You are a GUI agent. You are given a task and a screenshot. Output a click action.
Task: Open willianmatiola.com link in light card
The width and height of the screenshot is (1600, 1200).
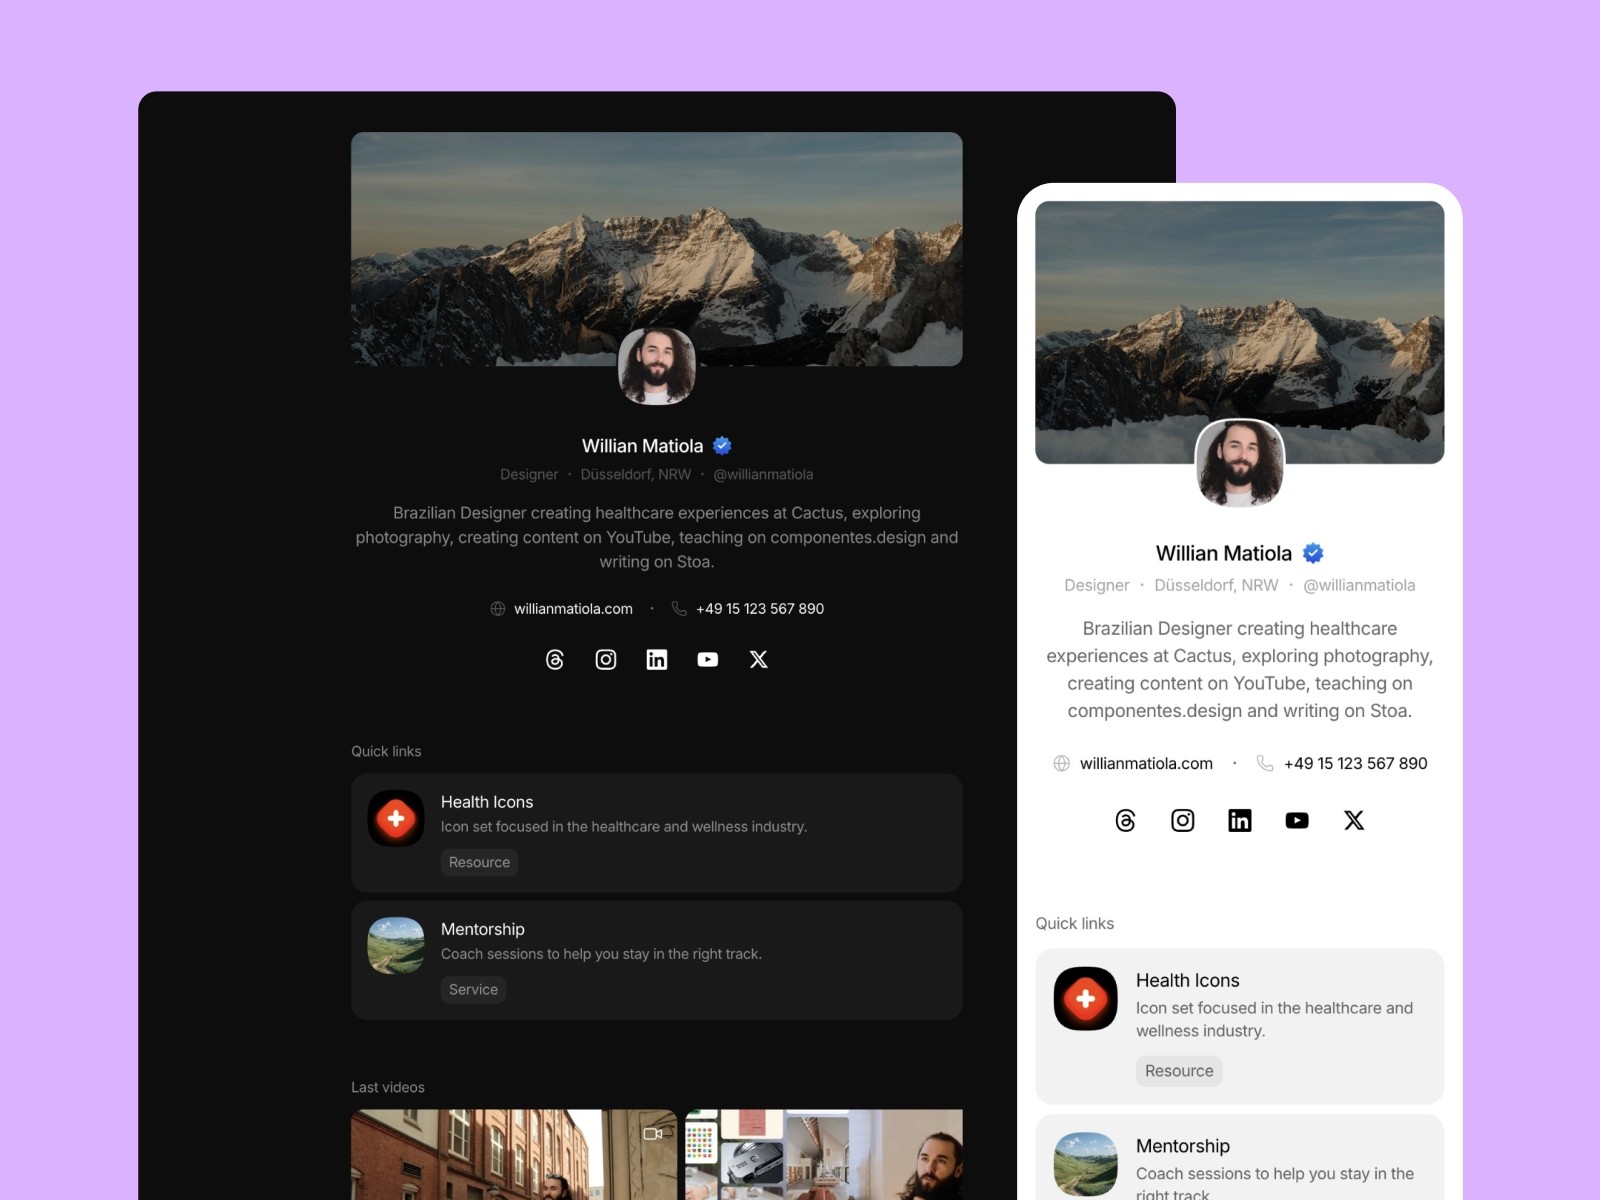[x=1146, y=763]
